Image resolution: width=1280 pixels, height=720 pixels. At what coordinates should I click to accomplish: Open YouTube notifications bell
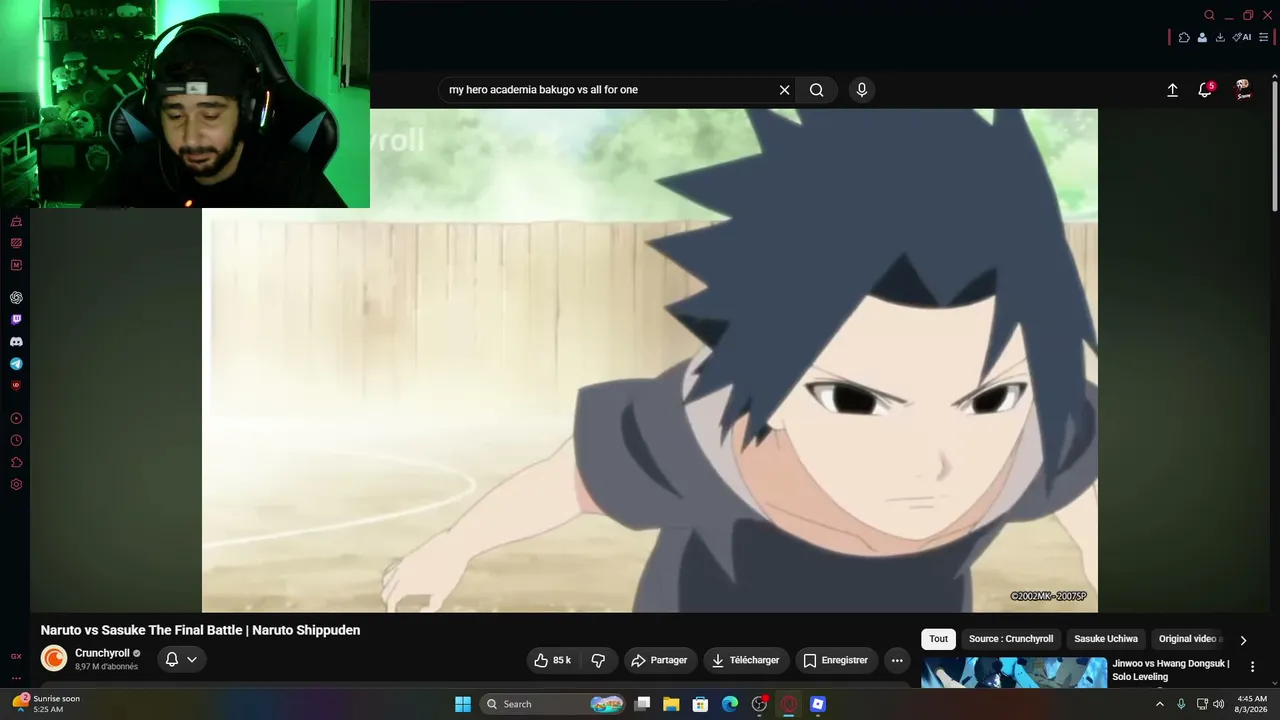[1206, 90]
